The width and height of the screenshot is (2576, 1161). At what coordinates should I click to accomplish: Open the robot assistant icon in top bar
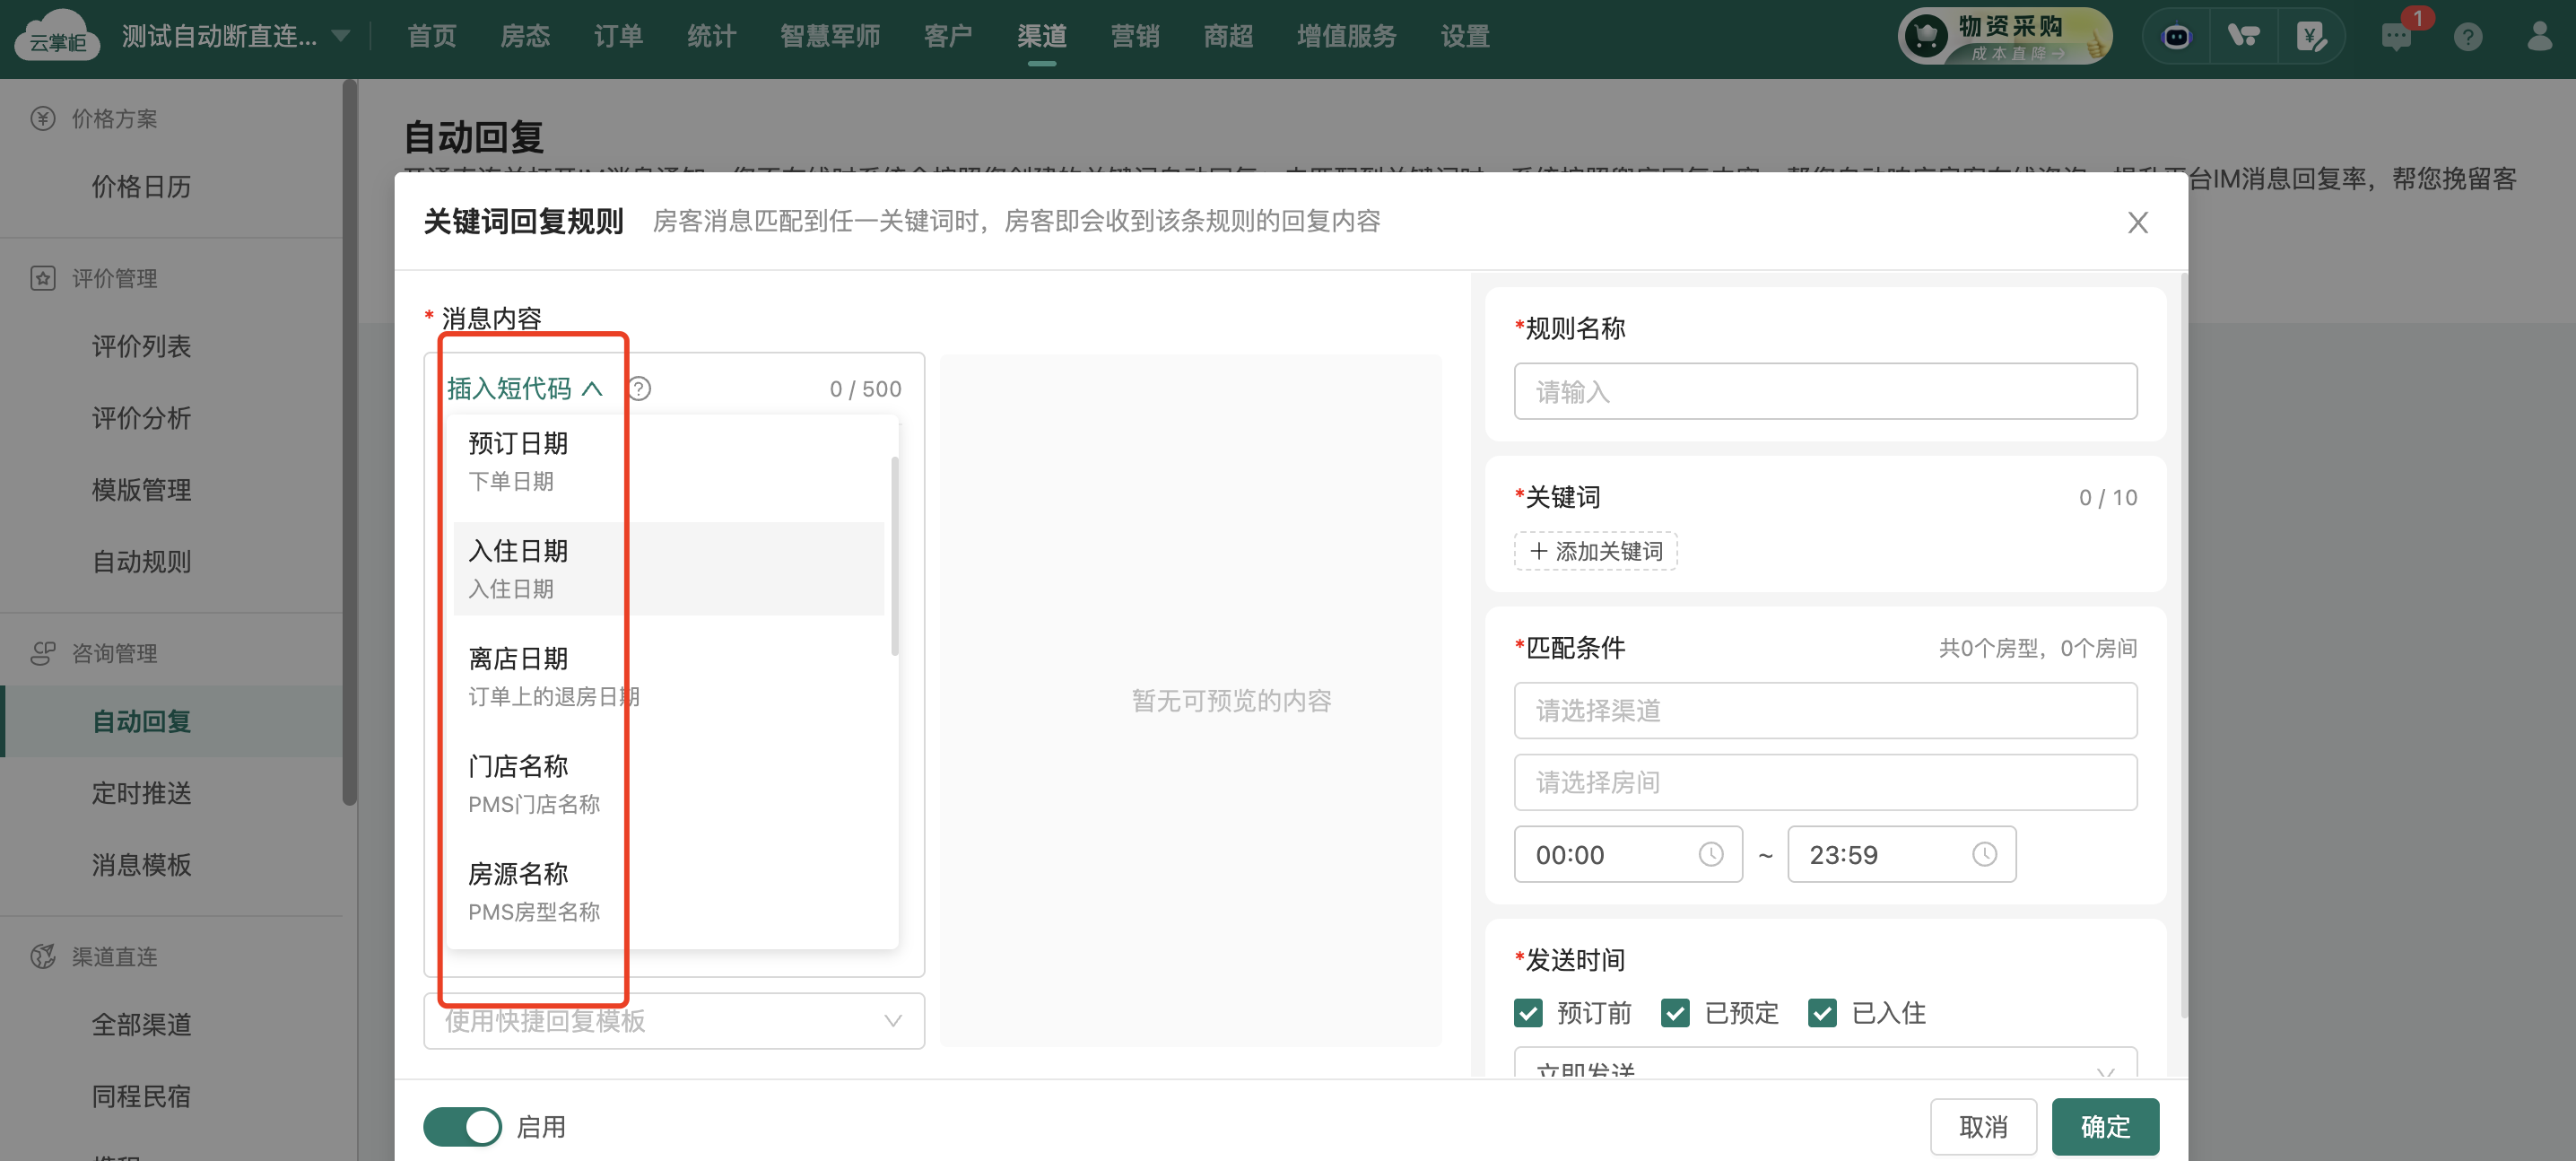(2176, 37)
